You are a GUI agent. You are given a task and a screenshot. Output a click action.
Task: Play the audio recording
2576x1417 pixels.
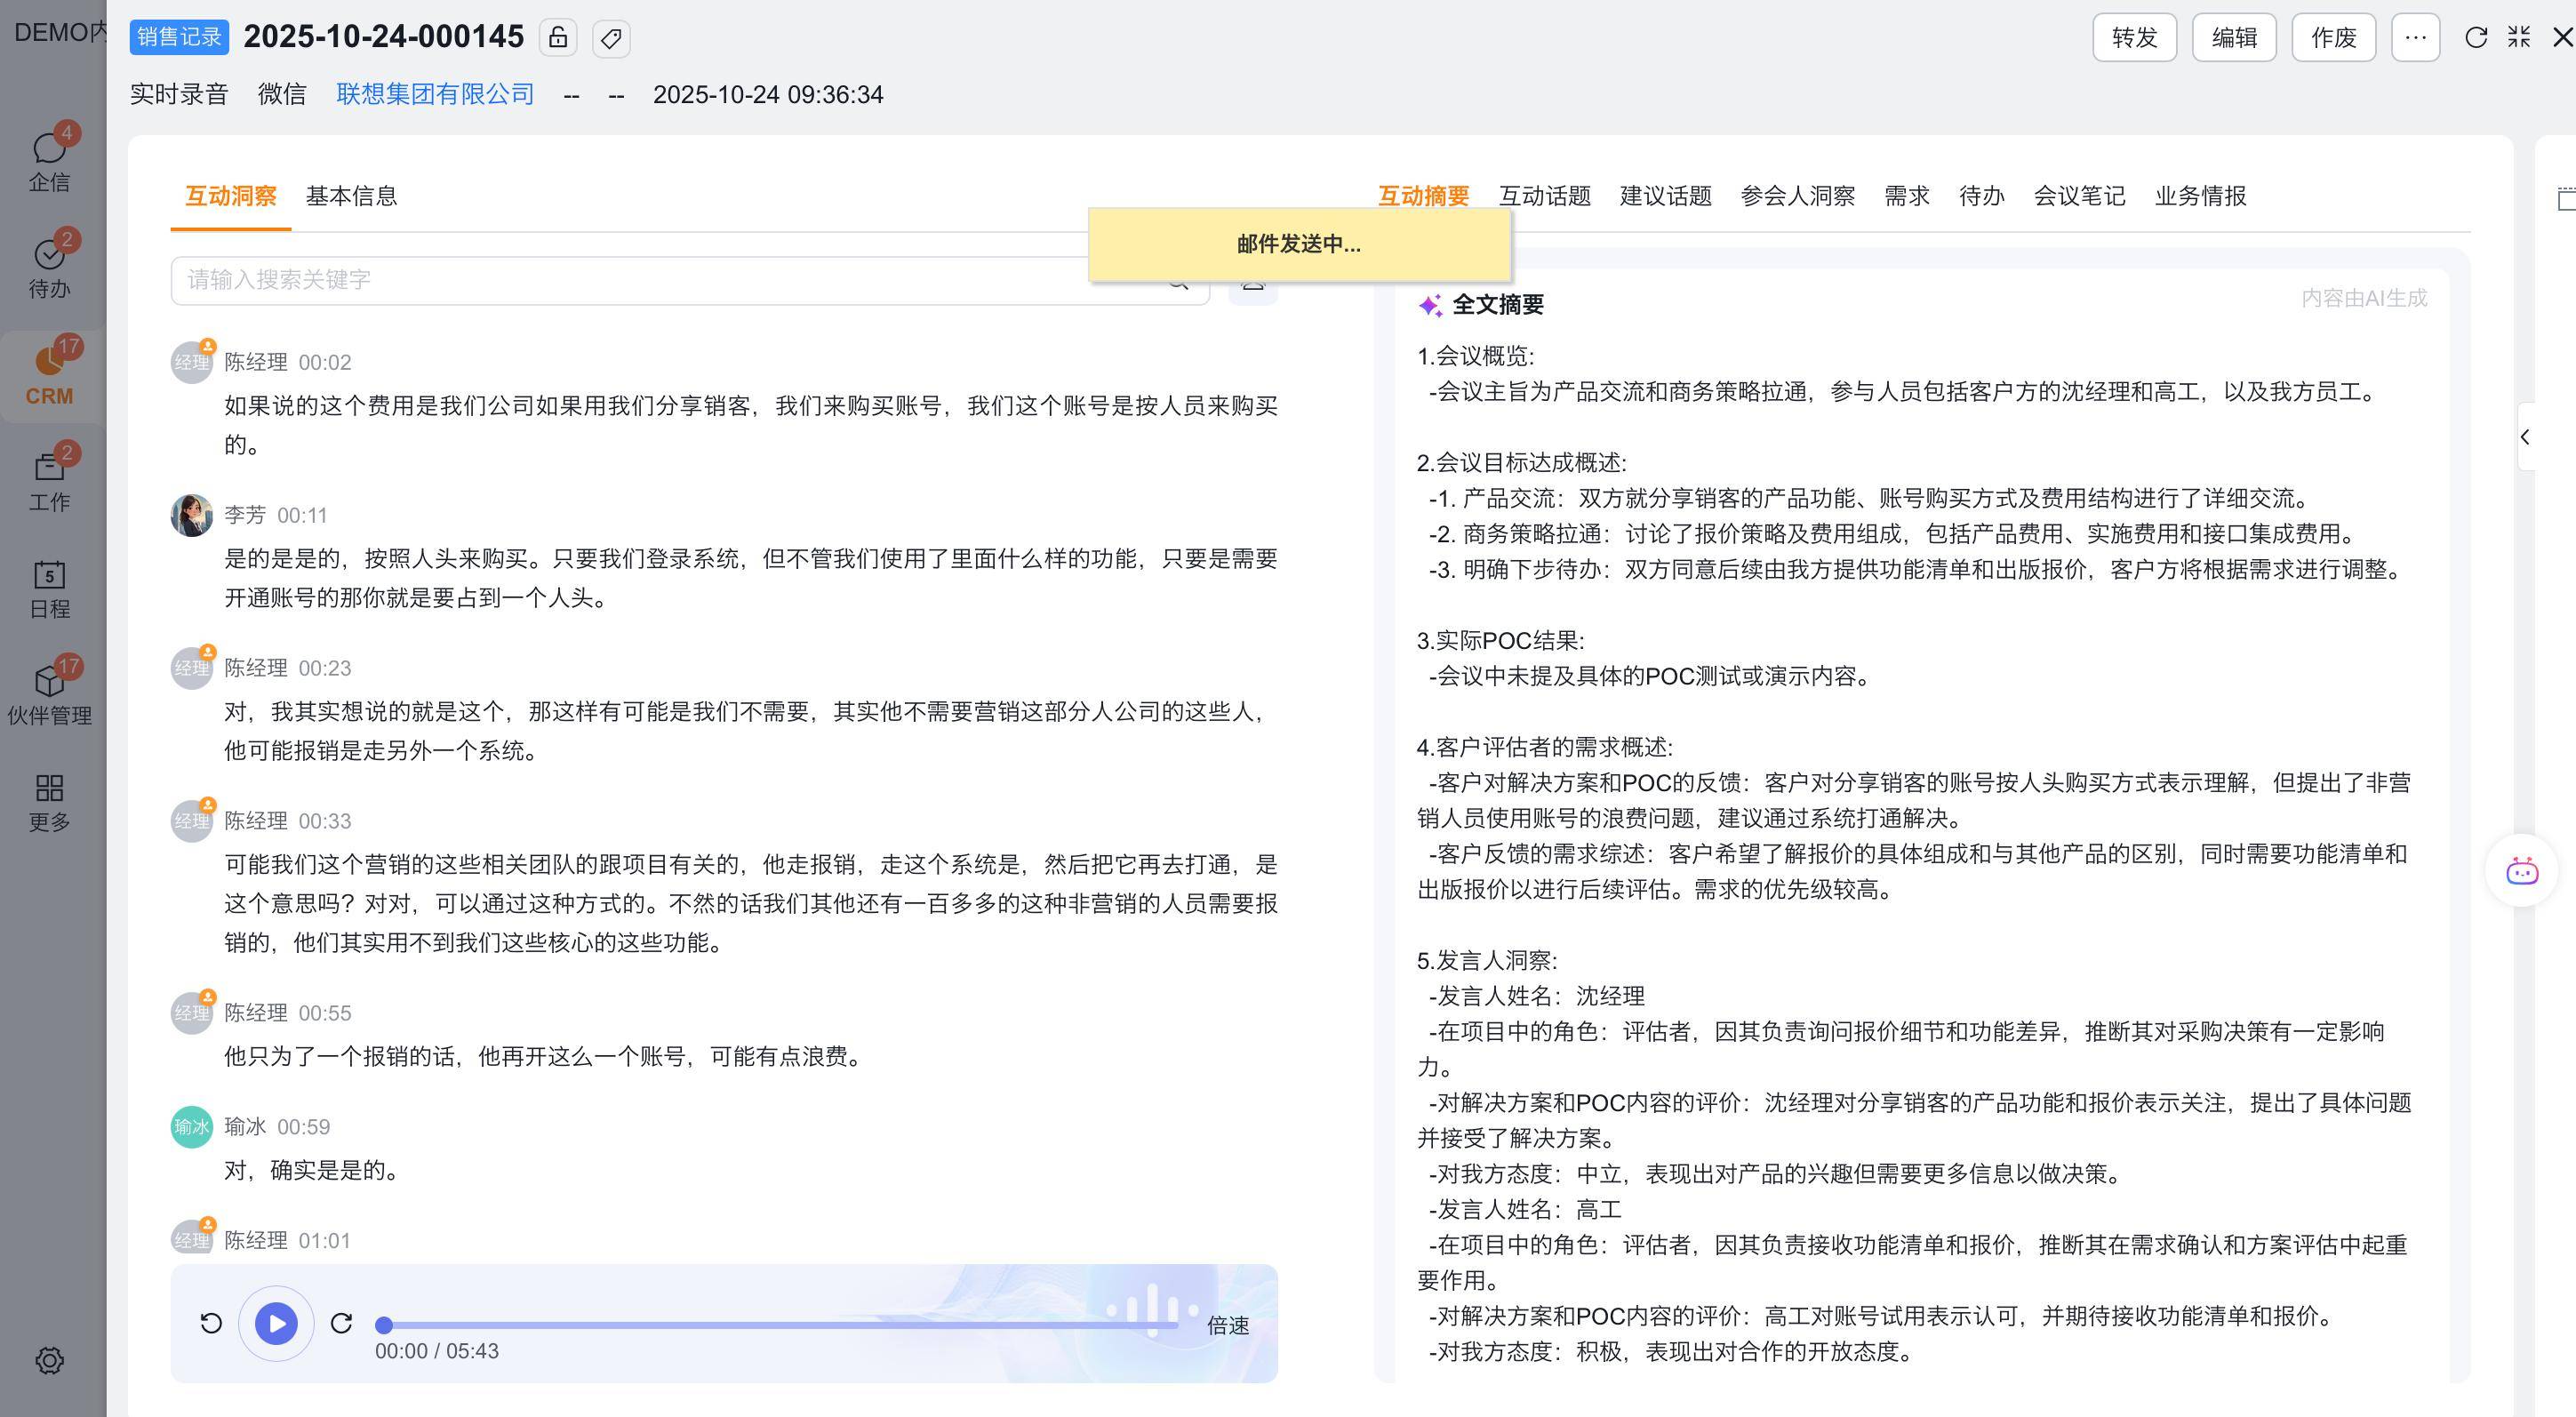(276, 1323)
